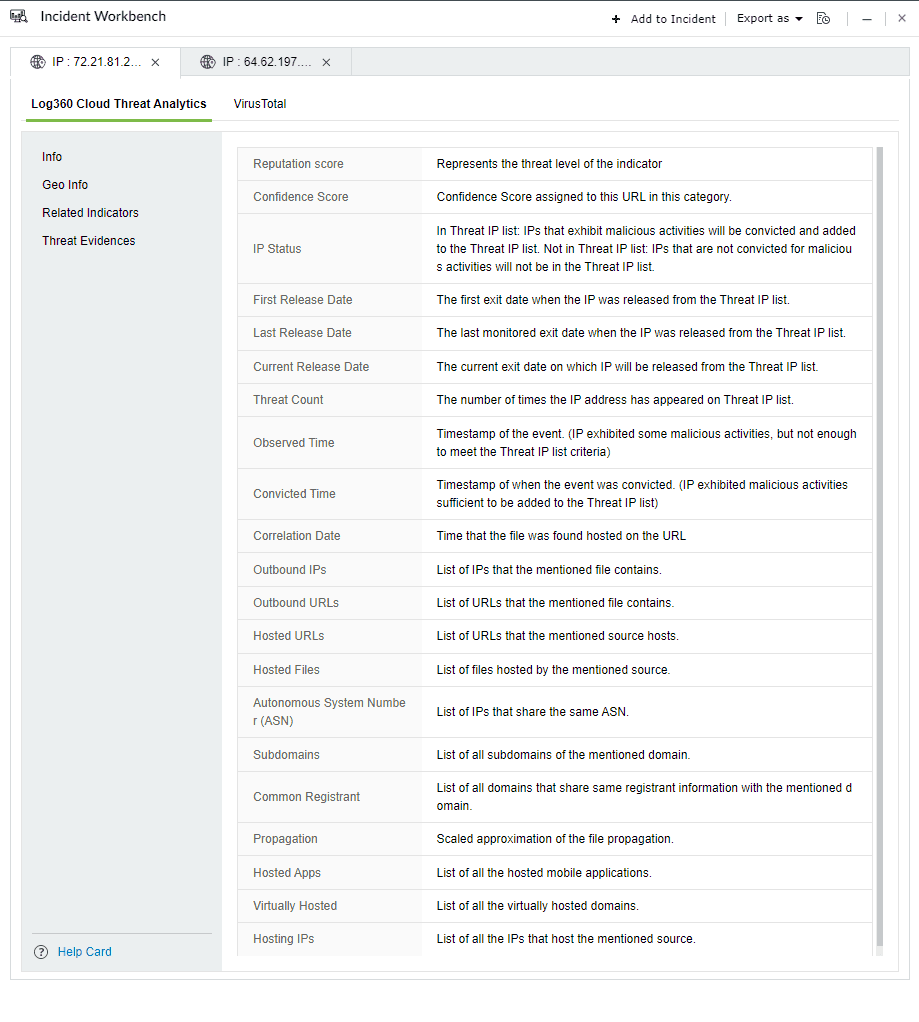919x1022 pixels.
Task: Select Threat Evidences in the sidebar
Action: pyautogui.click(x=88, y=240)
